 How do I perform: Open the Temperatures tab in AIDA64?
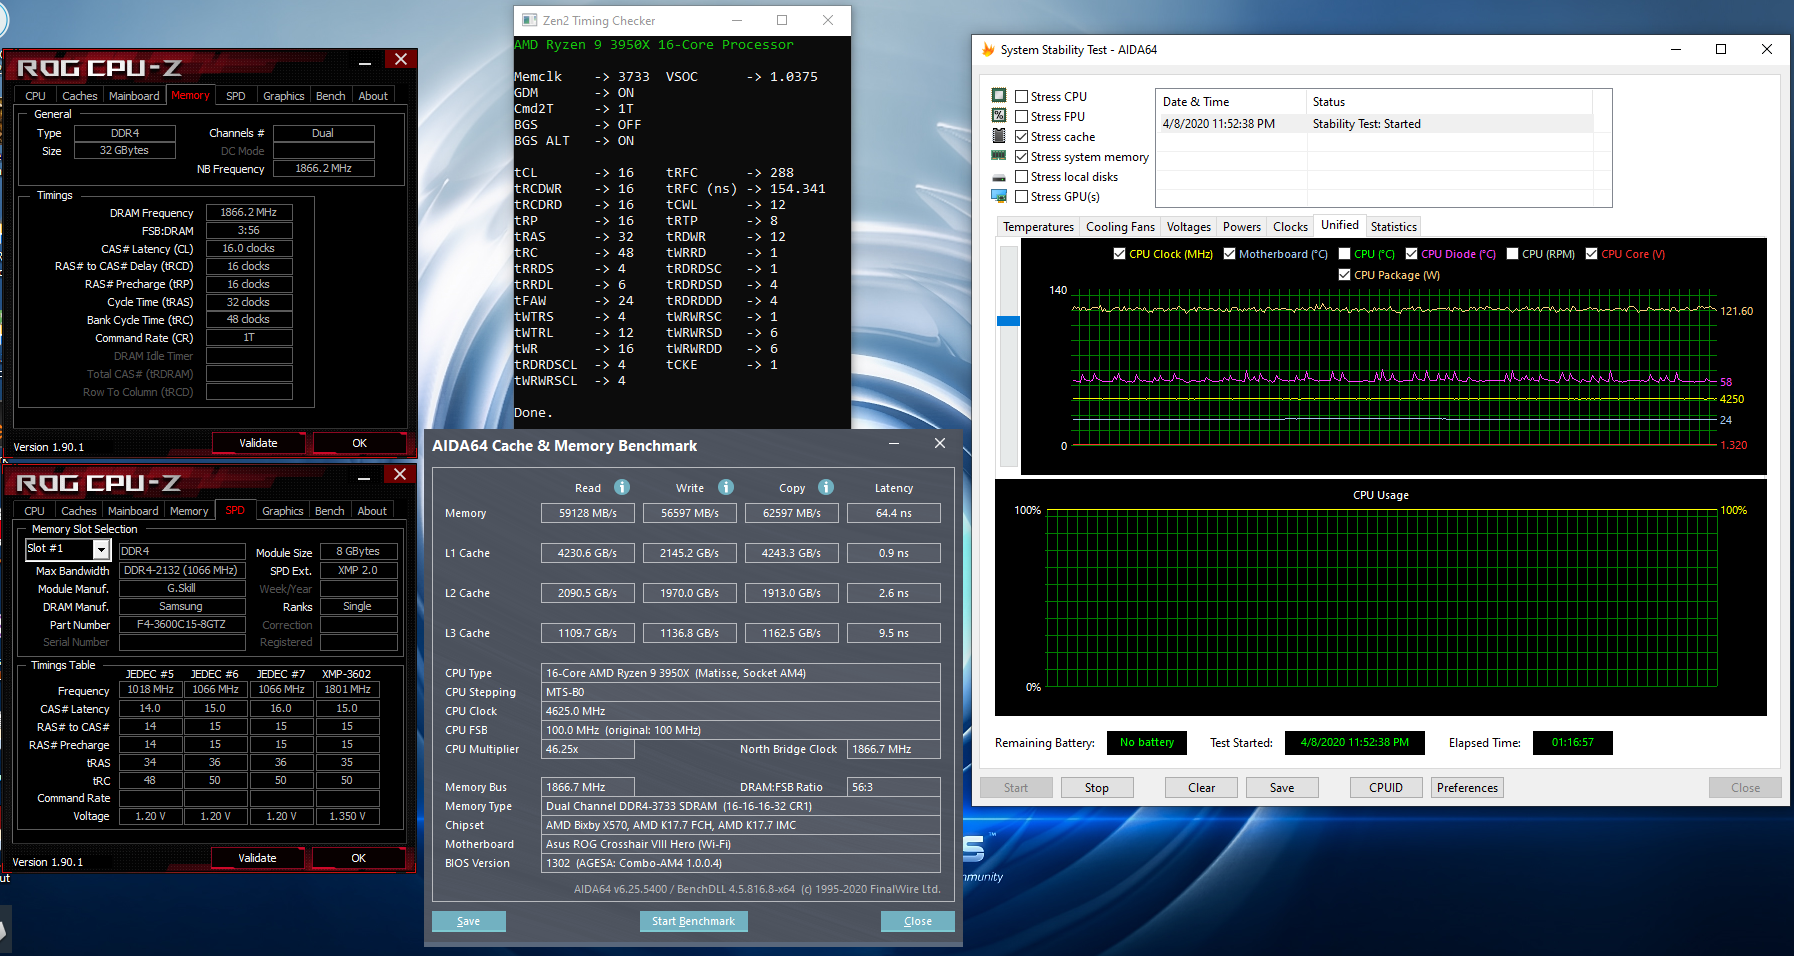pos(1038,227)
